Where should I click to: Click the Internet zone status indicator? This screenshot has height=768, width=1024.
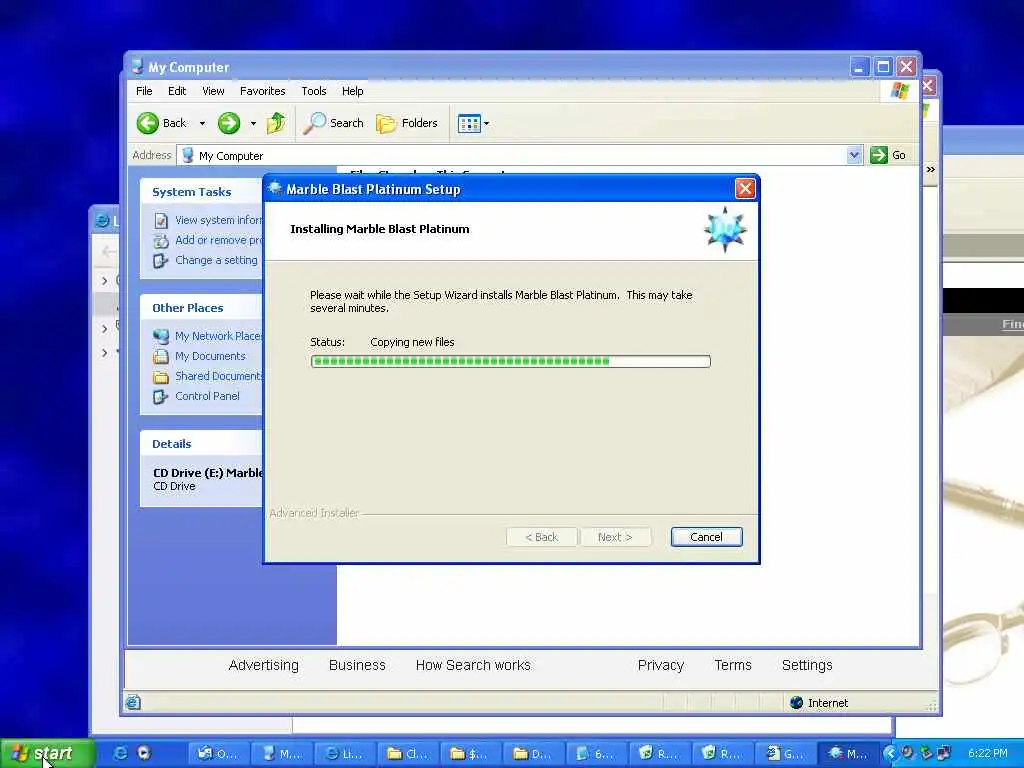click(x=819, y=703)
